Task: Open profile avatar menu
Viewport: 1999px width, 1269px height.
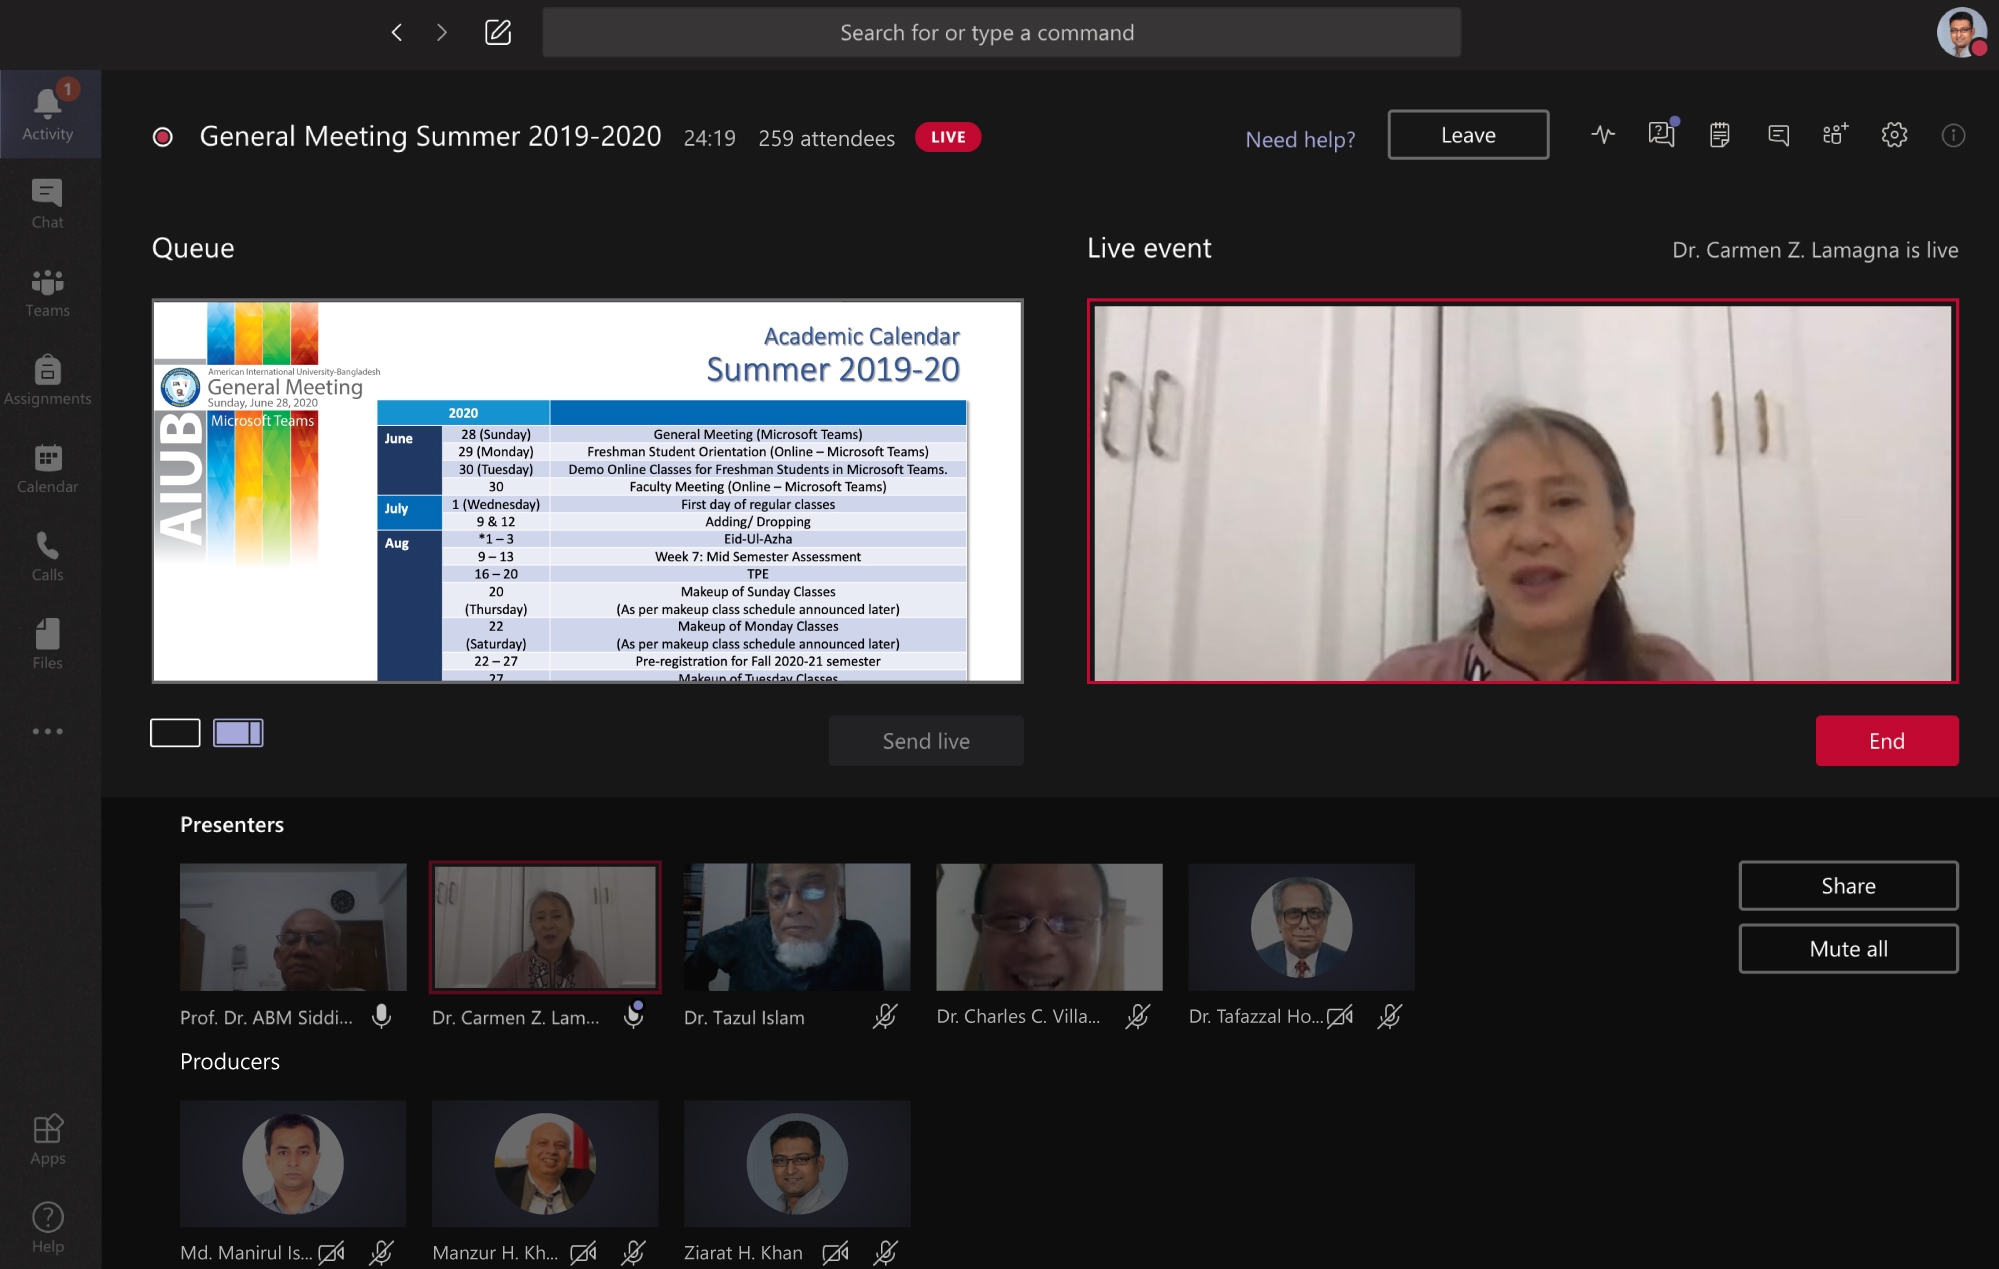Action: [x=1961, y=33]
